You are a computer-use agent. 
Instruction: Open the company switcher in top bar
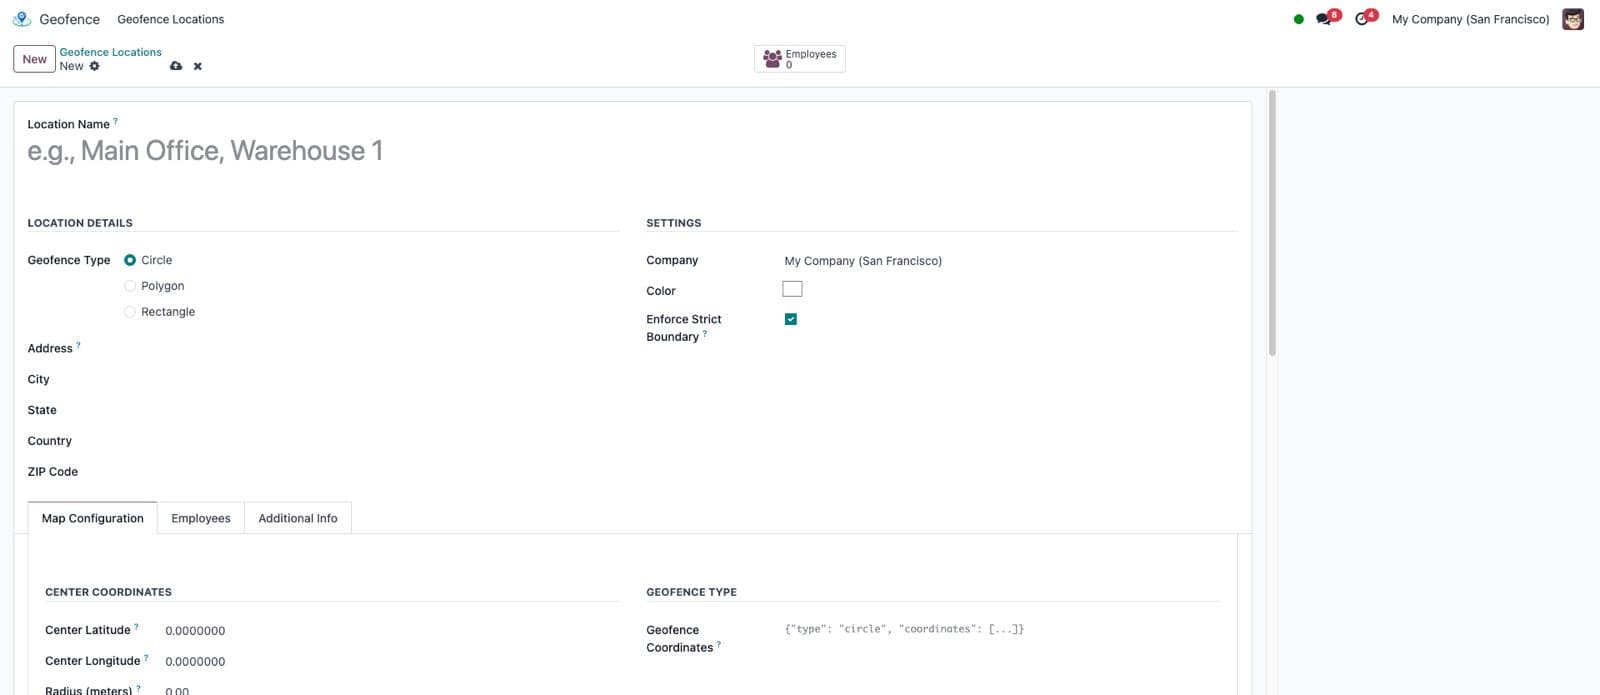coord(1470,19)
